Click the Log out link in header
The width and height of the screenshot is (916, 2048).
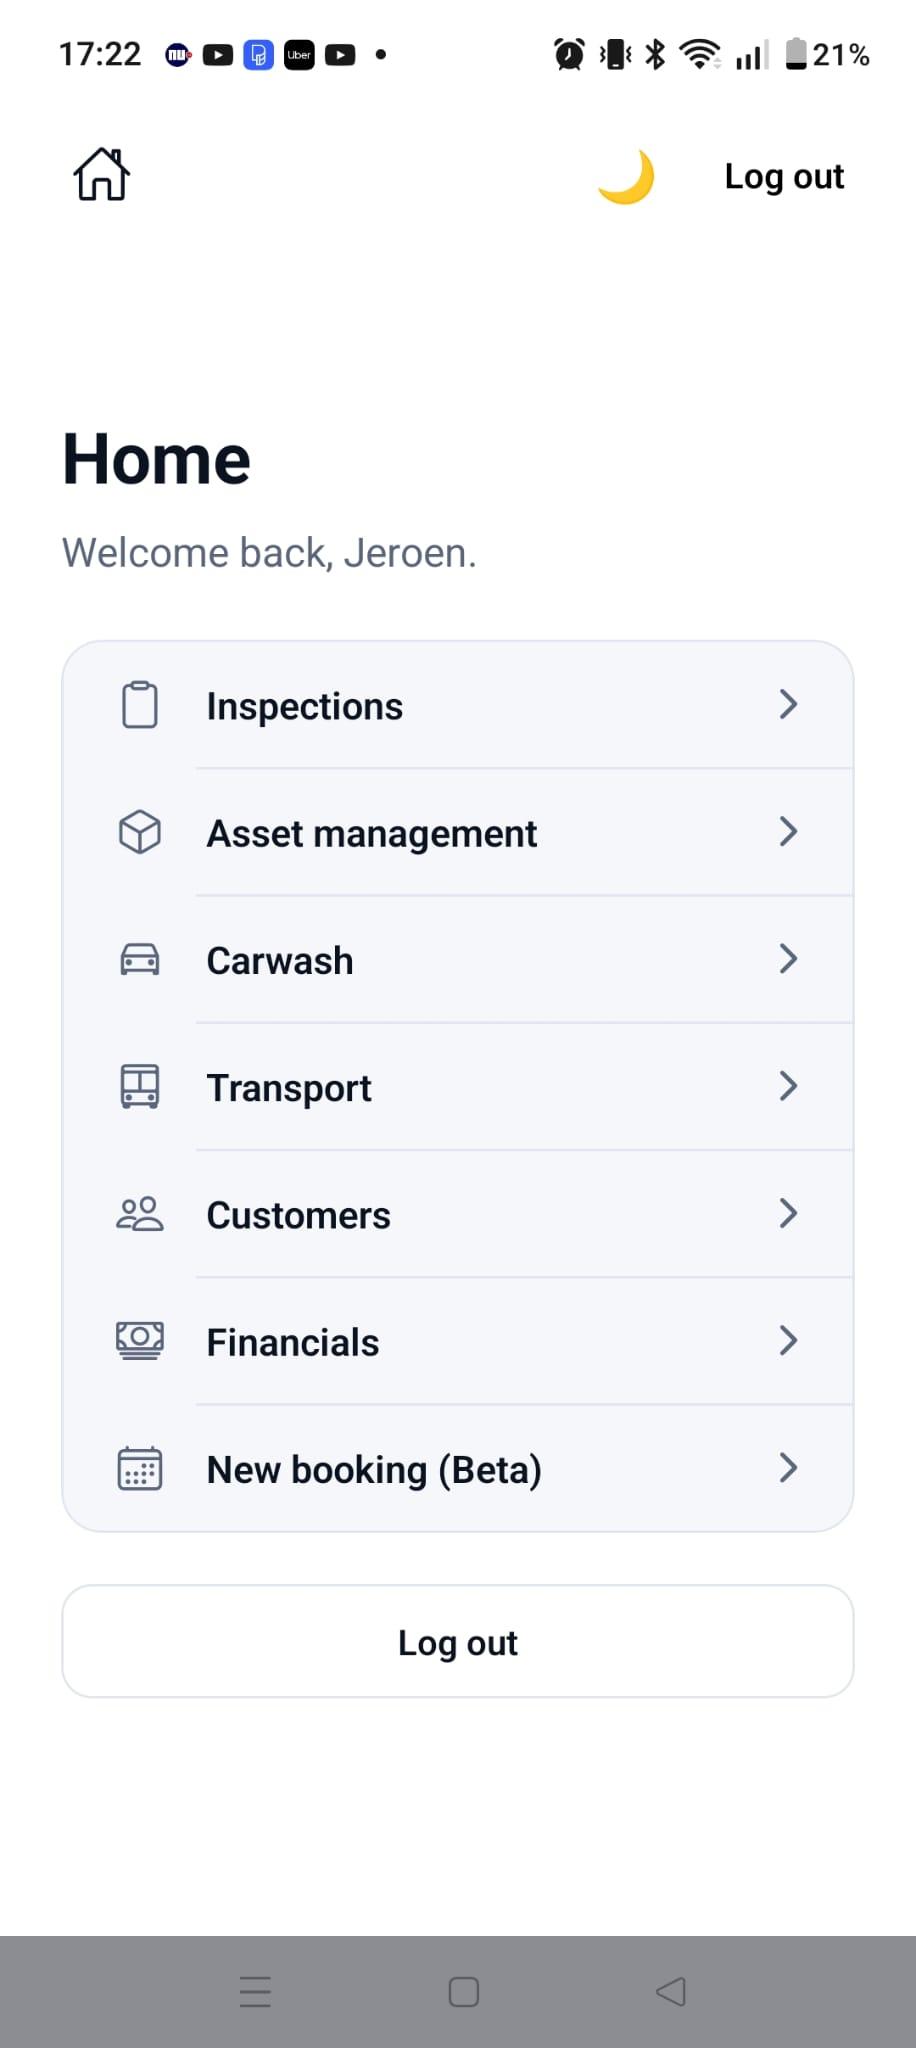click(784, 177)
